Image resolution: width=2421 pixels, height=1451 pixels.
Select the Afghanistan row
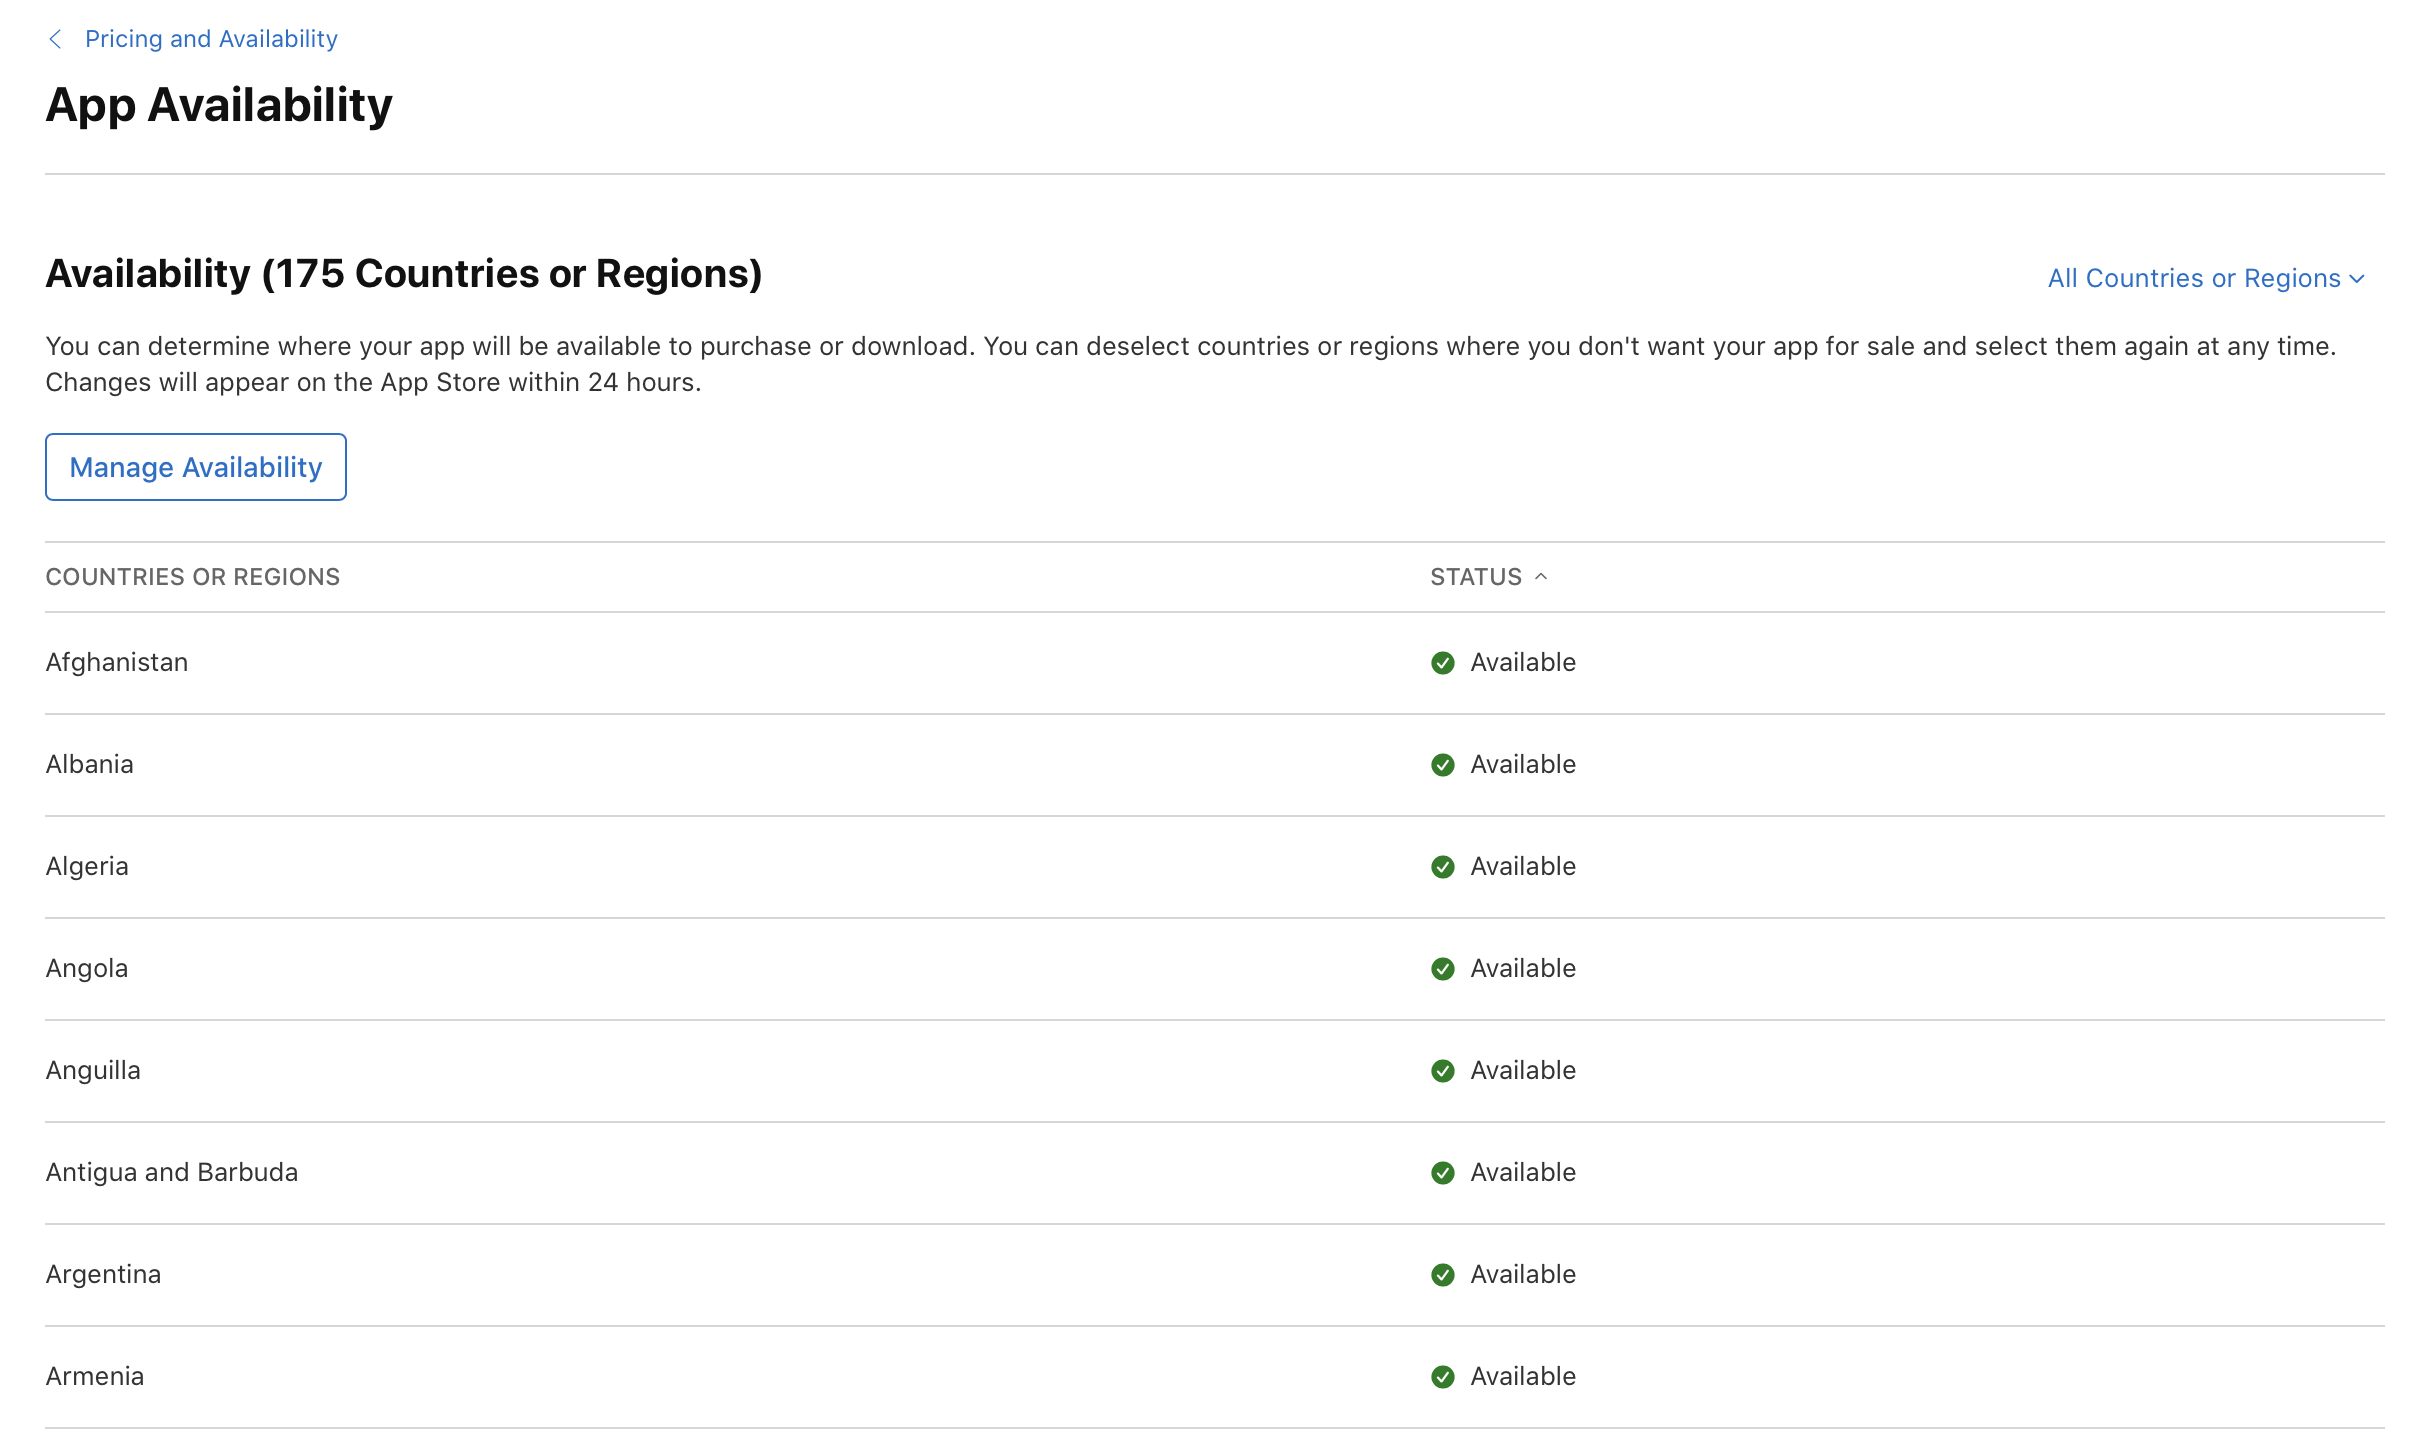[117, 662]
